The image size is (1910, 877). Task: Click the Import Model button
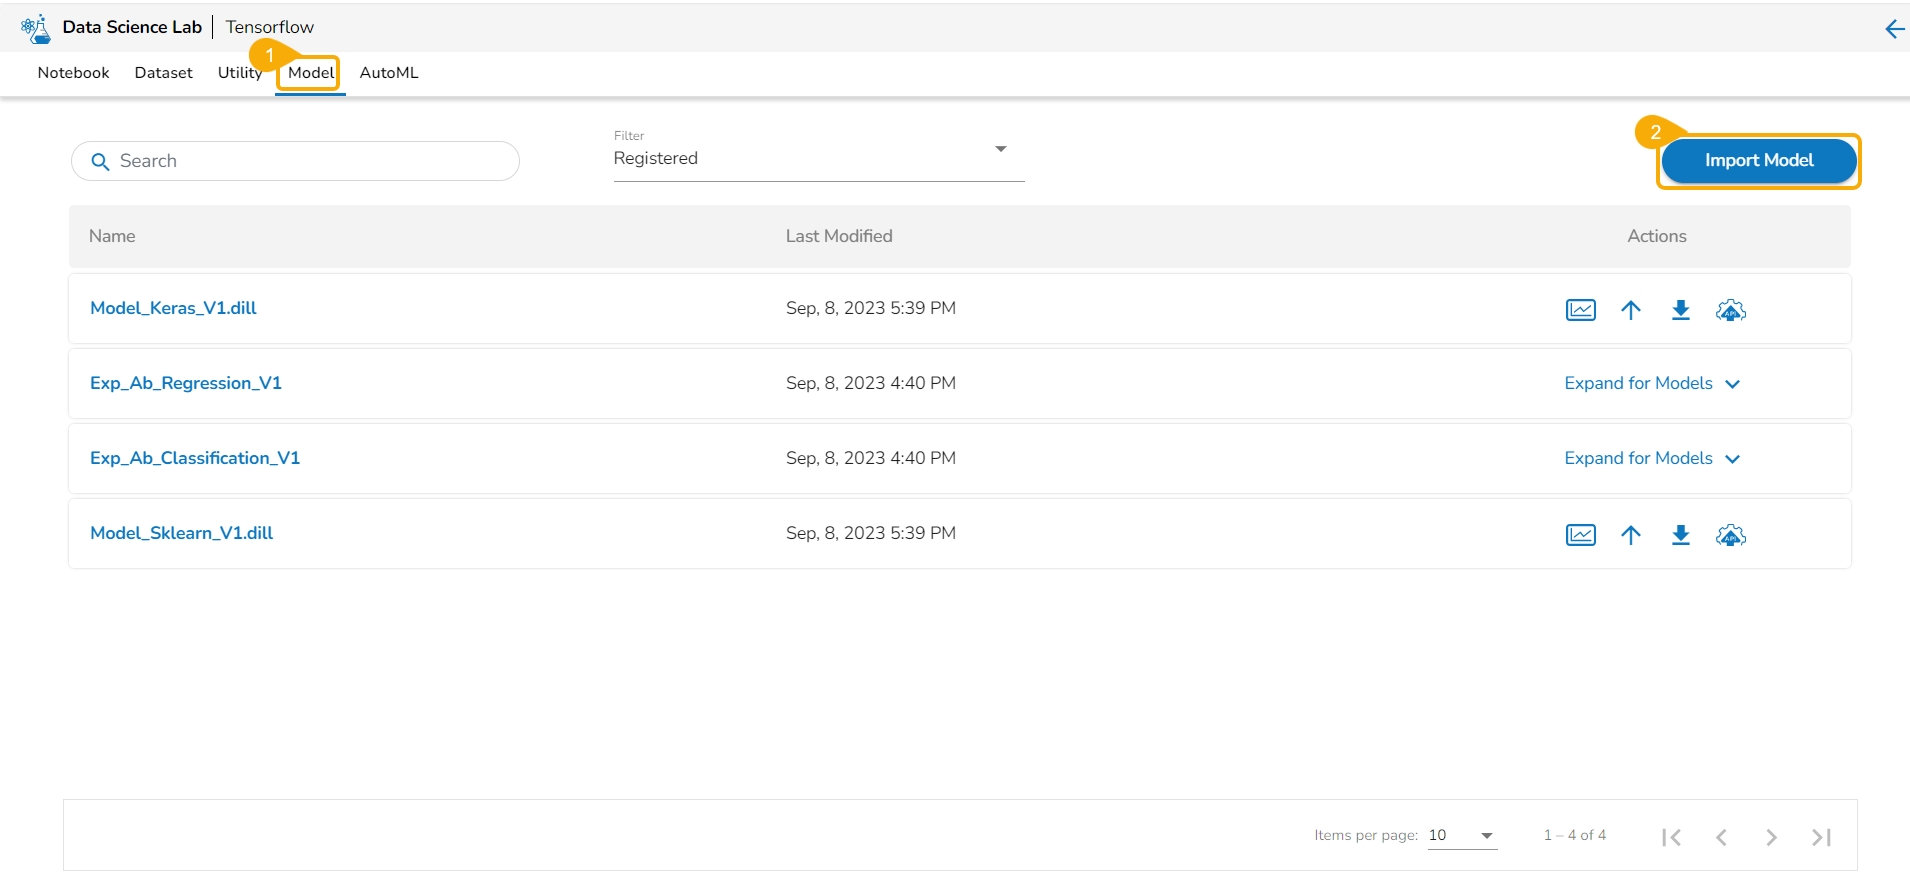point(1758,161)
